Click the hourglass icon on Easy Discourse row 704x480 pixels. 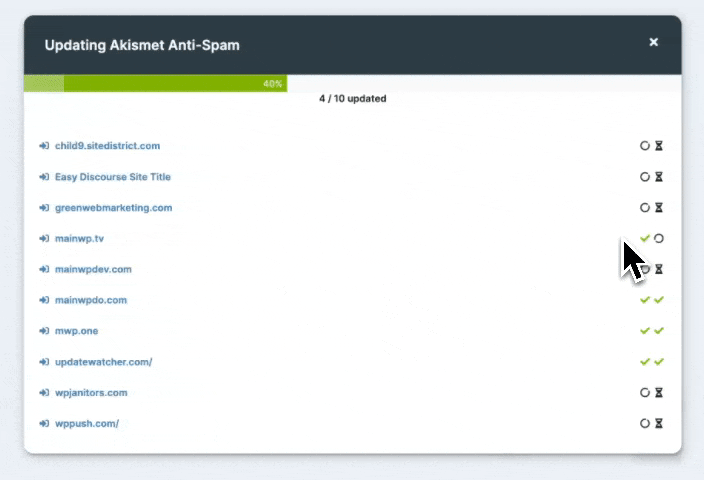coord(659,176)
